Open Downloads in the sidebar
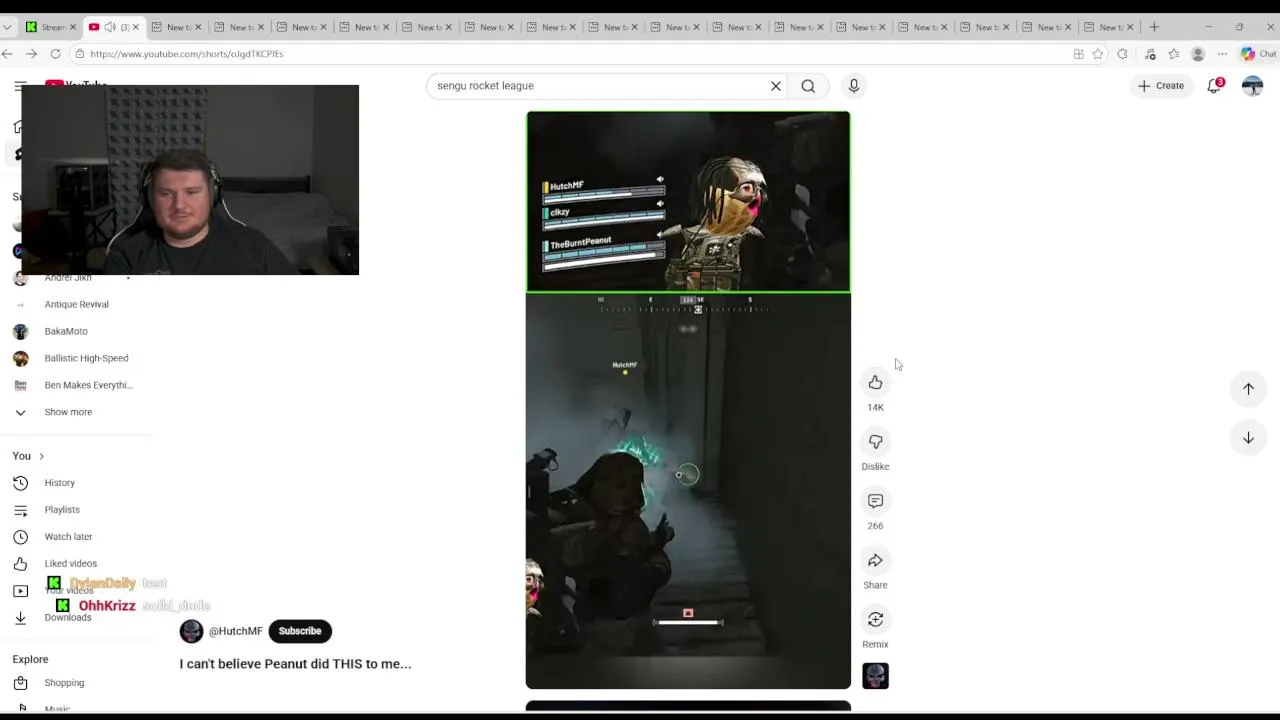 click(x=67, y=618)
